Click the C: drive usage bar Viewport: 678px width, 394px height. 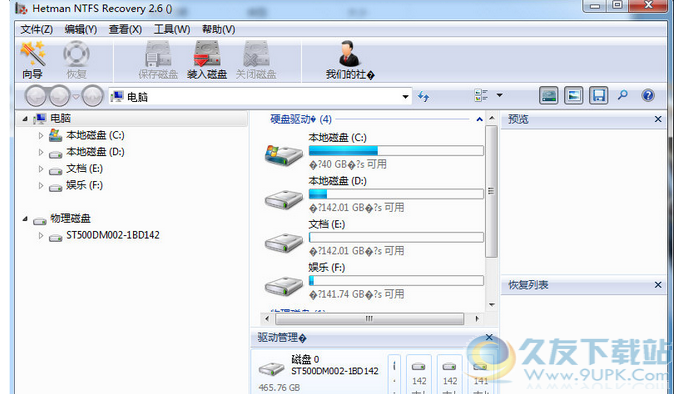396,151
